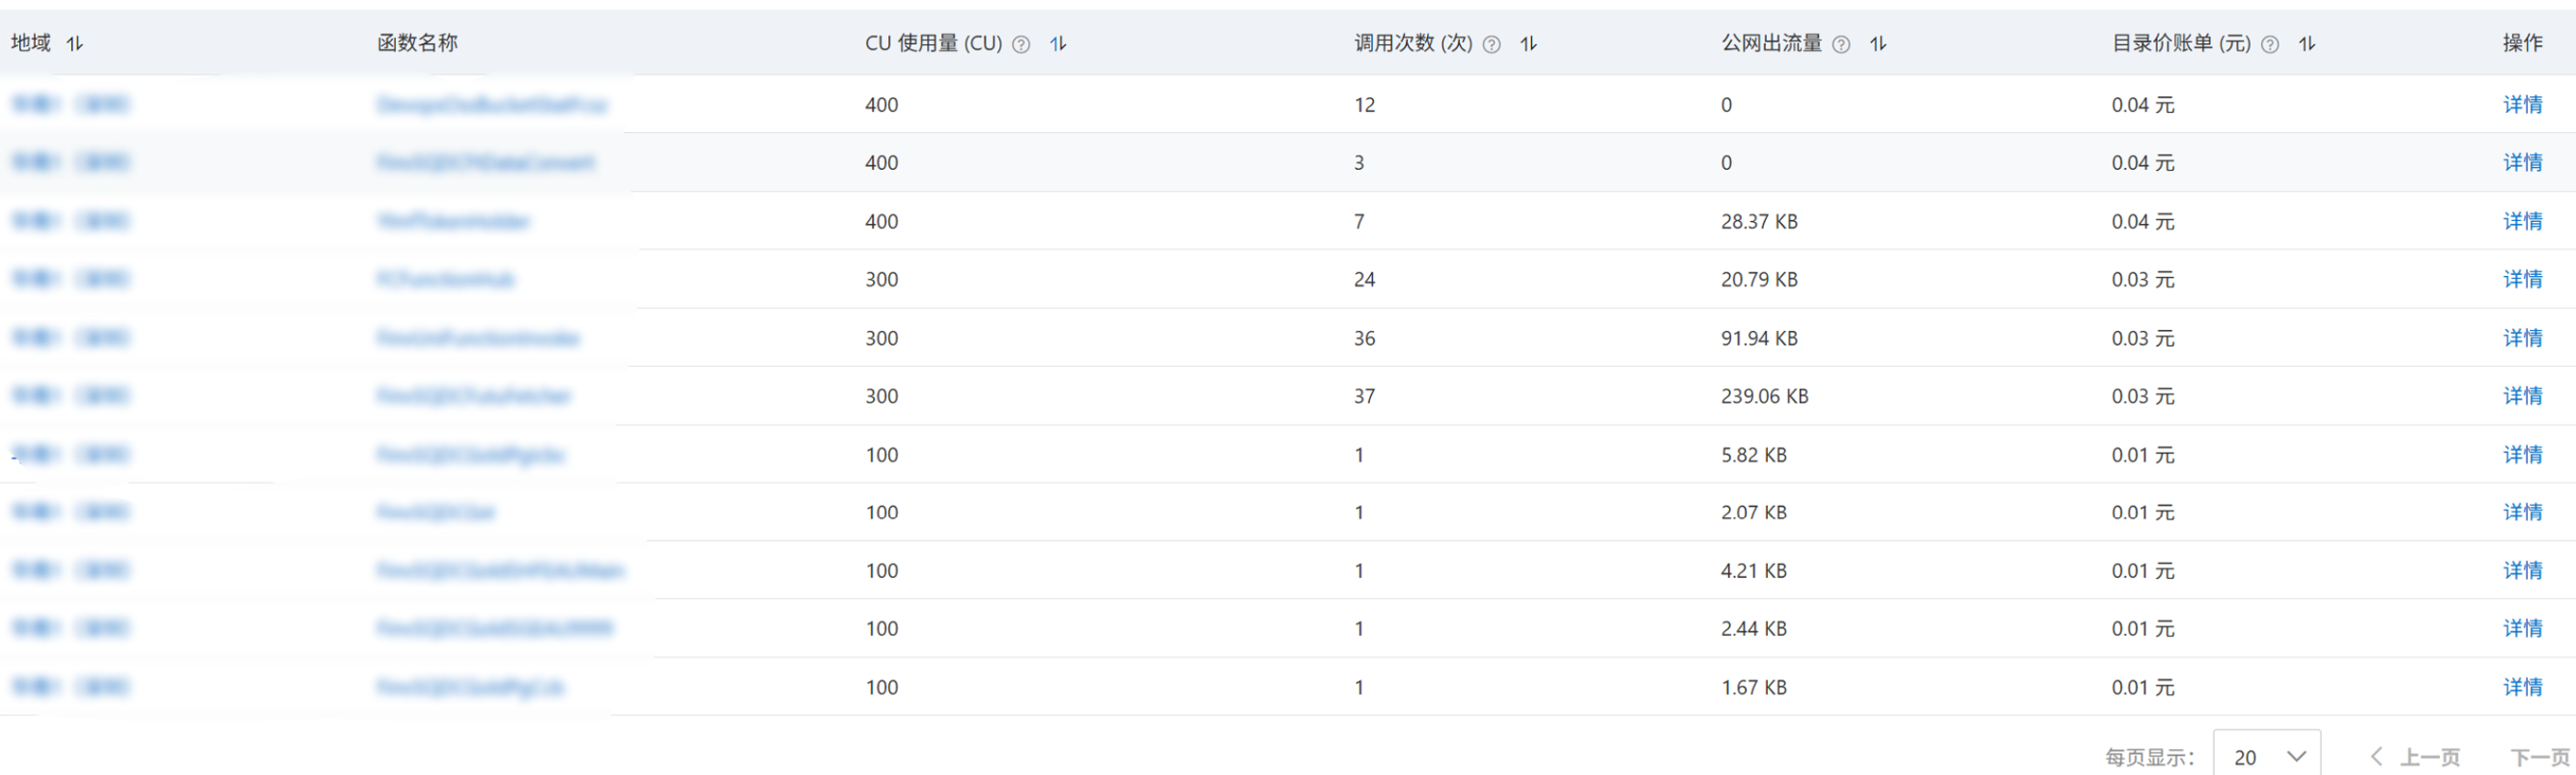Sort rows by 调用次数 (次)
This screenshot has height=775, width=2576.
[1528, 43]
